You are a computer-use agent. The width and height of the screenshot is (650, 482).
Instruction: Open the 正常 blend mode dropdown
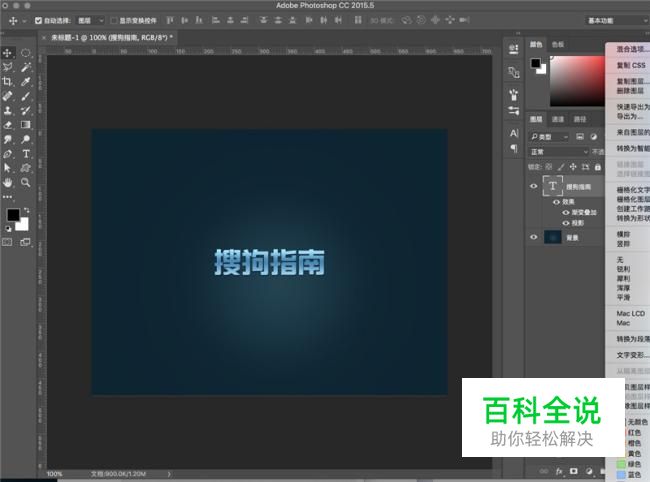559,152
